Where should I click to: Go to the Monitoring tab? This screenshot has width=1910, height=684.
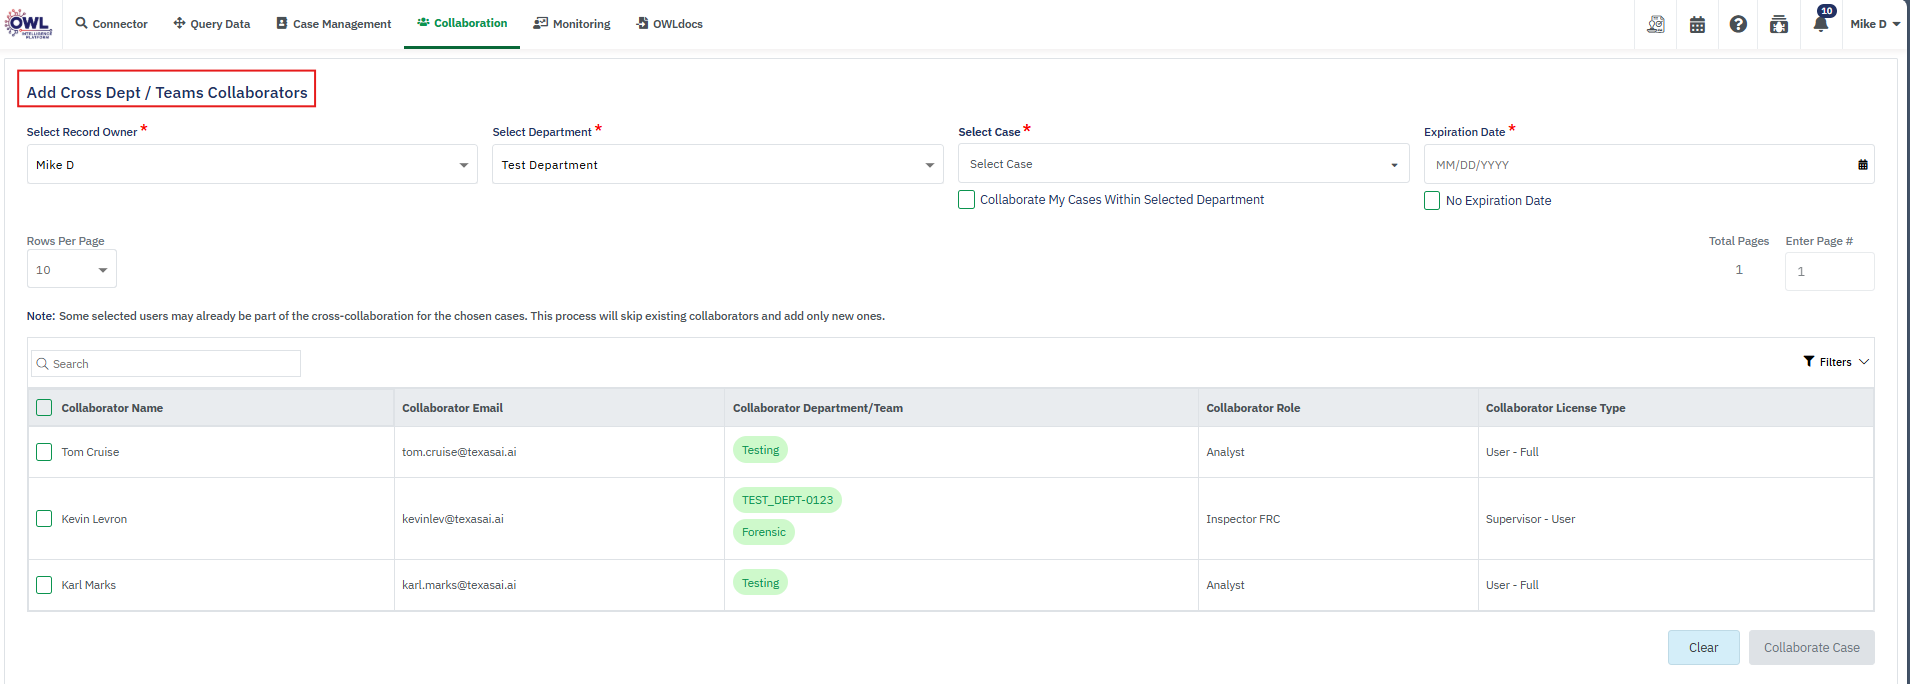click(572, 24)
